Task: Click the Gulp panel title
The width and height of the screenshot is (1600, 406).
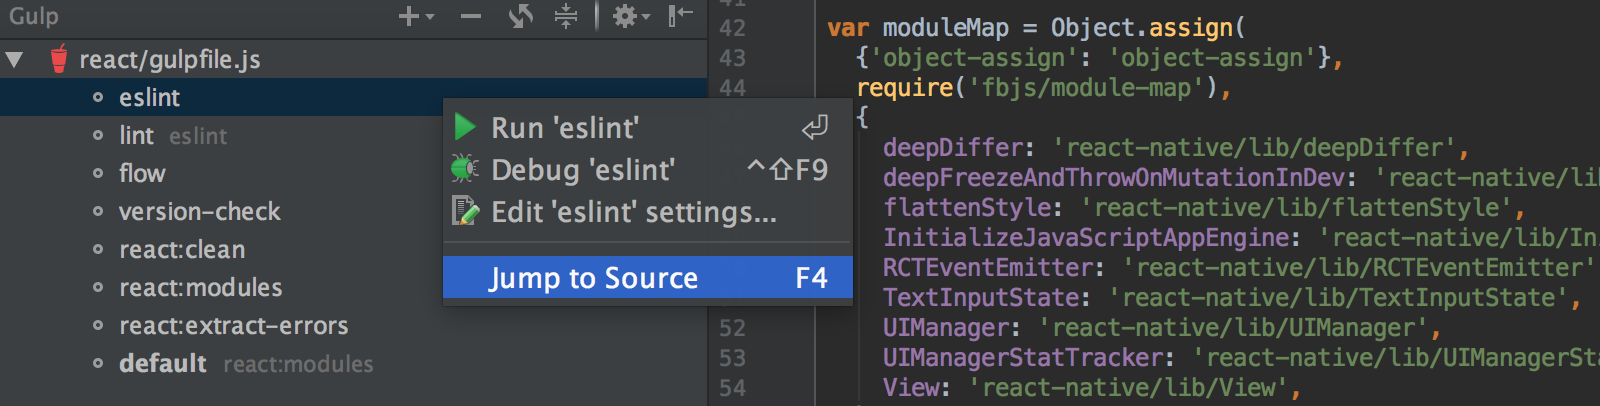Action: click(x=34, y=16)
